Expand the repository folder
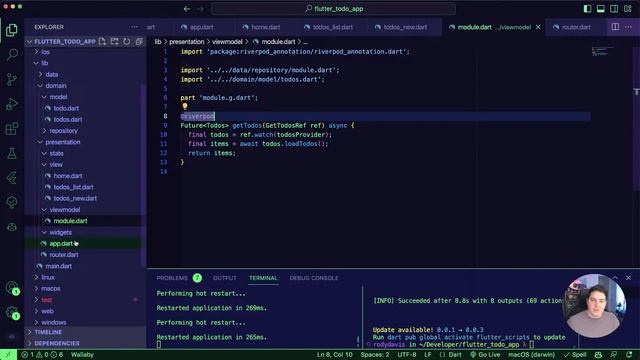 [63, 131]
